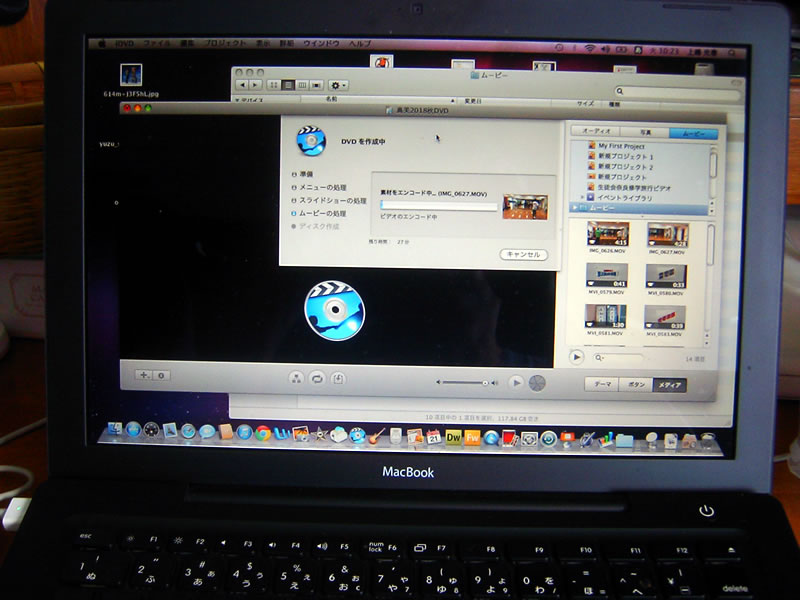Sort Finder list by 変更日 column header
Viewport: 800px width, 600px height.
pos(504,101)
